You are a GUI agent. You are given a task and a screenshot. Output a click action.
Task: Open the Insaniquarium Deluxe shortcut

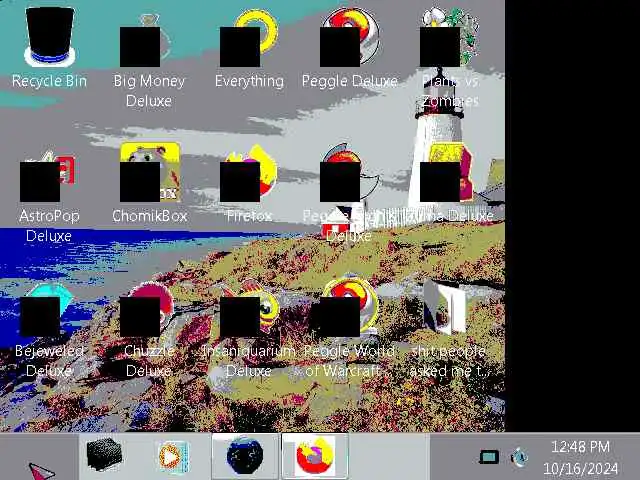click(x=250, y=309)
